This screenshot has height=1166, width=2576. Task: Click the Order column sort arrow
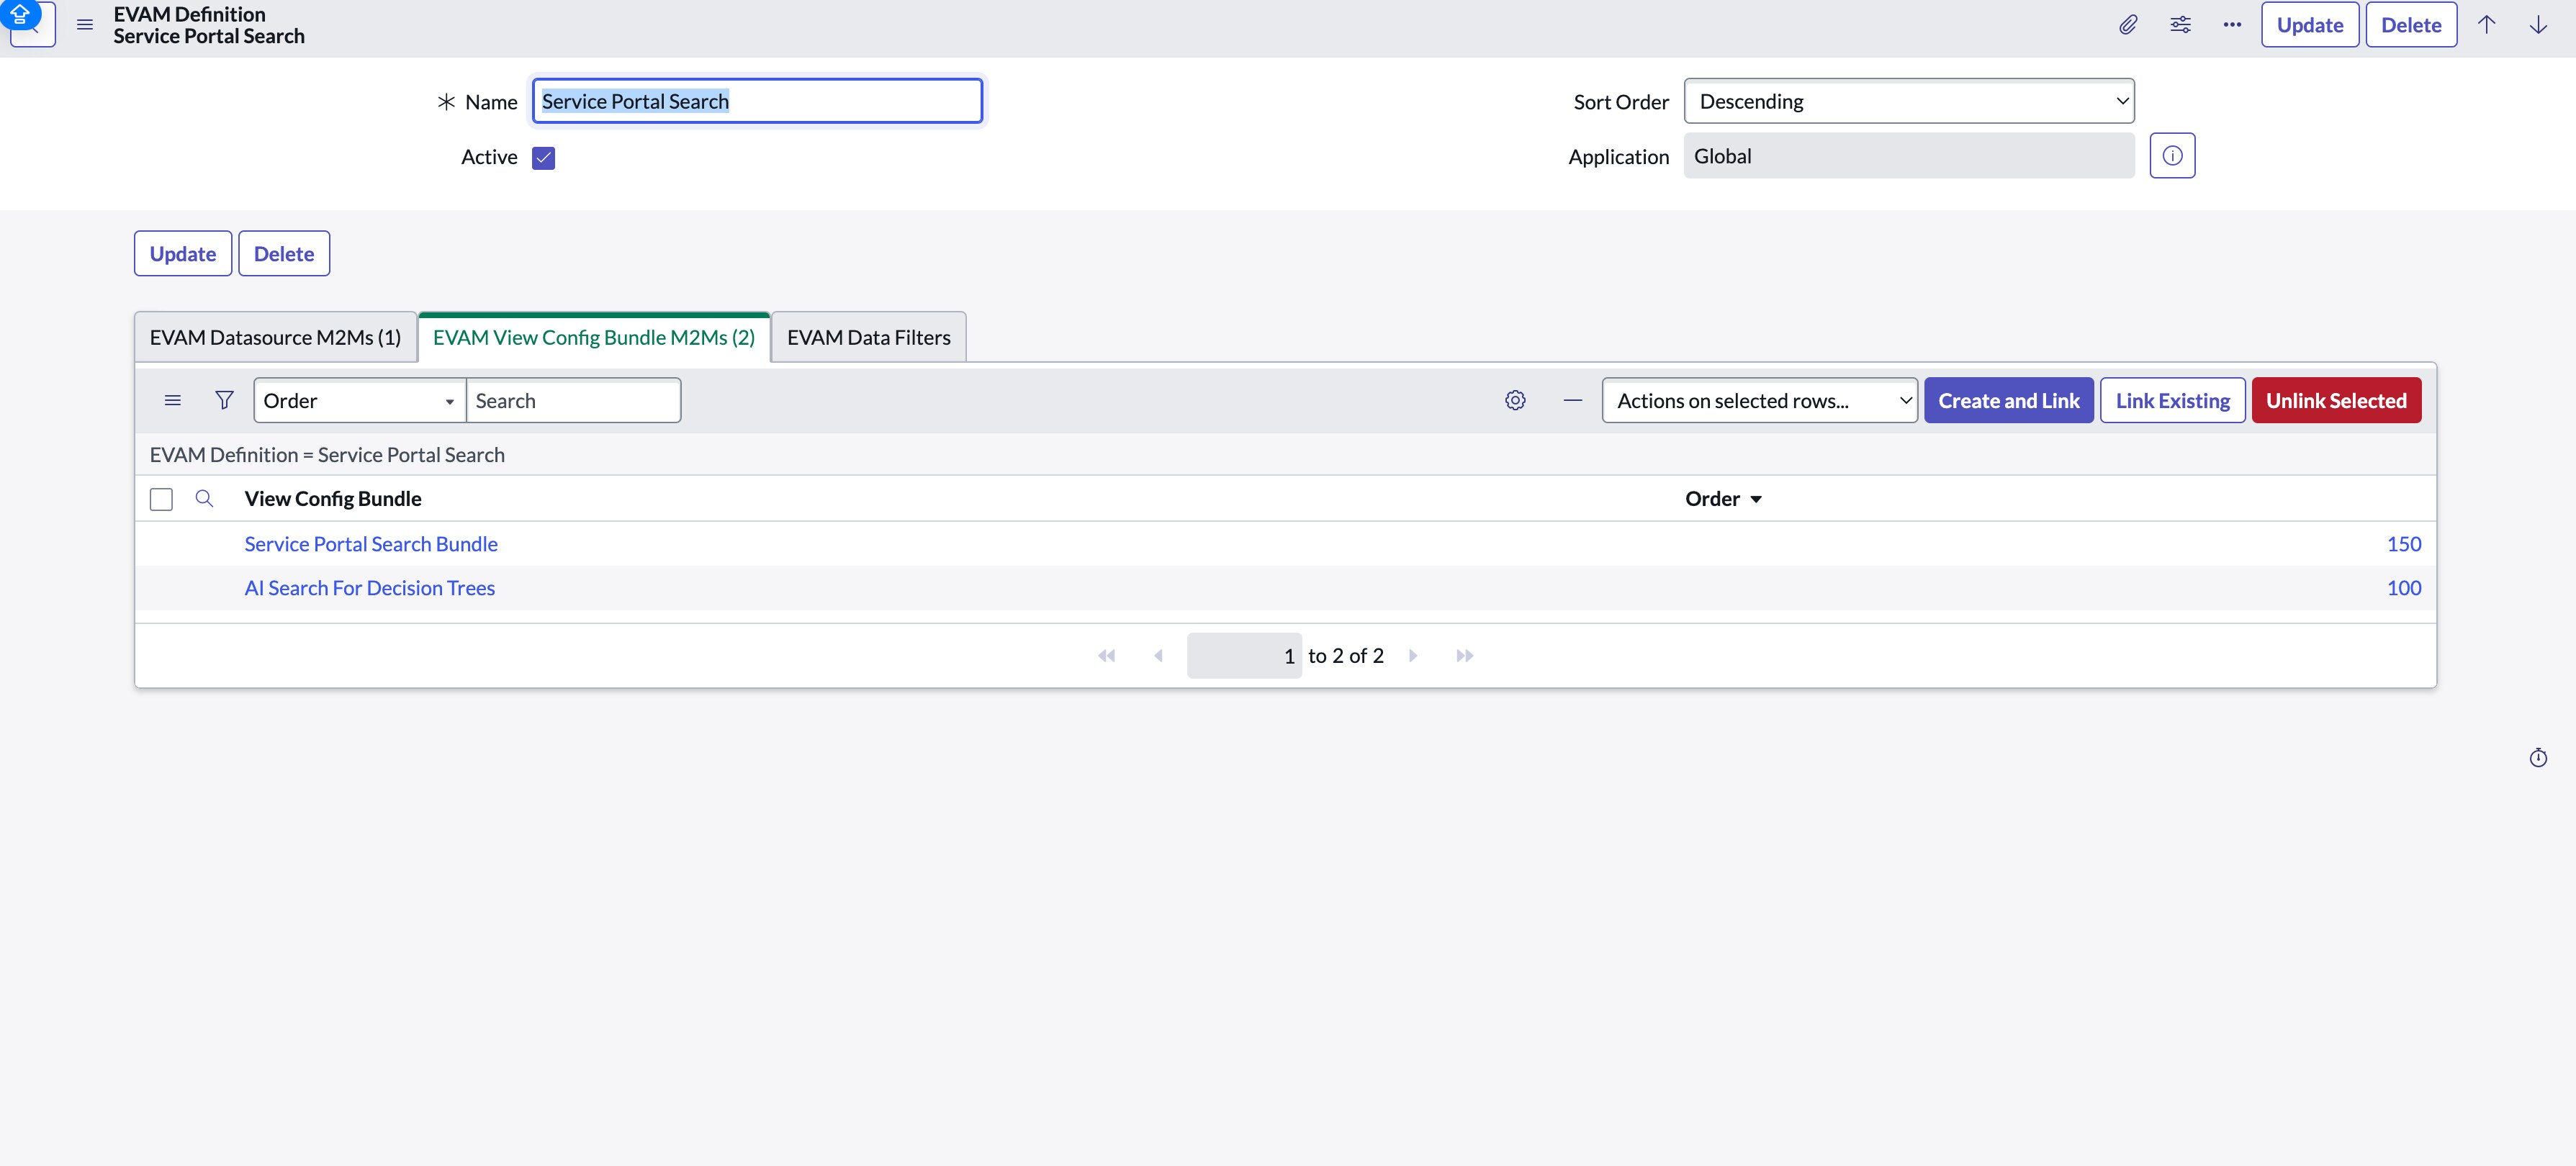[1756, 499]
